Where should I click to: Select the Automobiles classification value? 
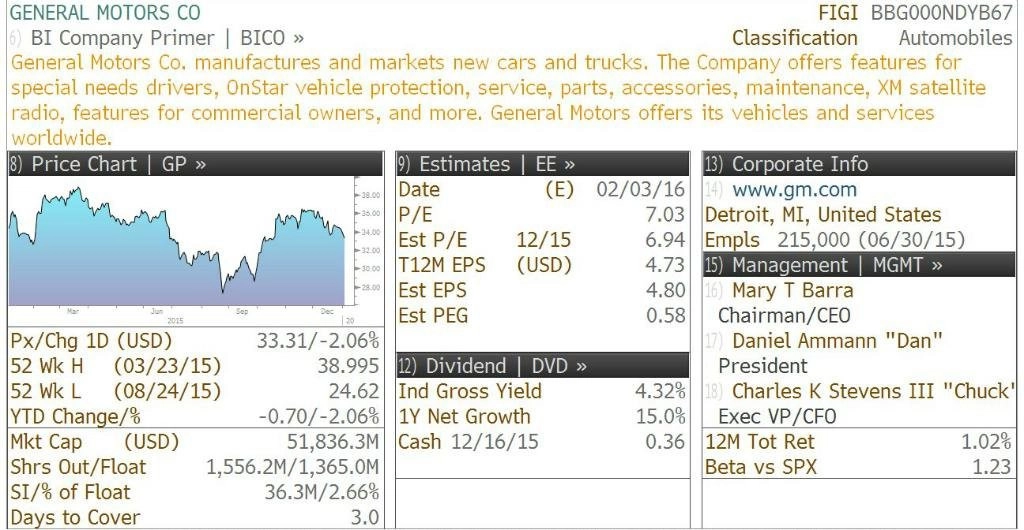[955, 38]
